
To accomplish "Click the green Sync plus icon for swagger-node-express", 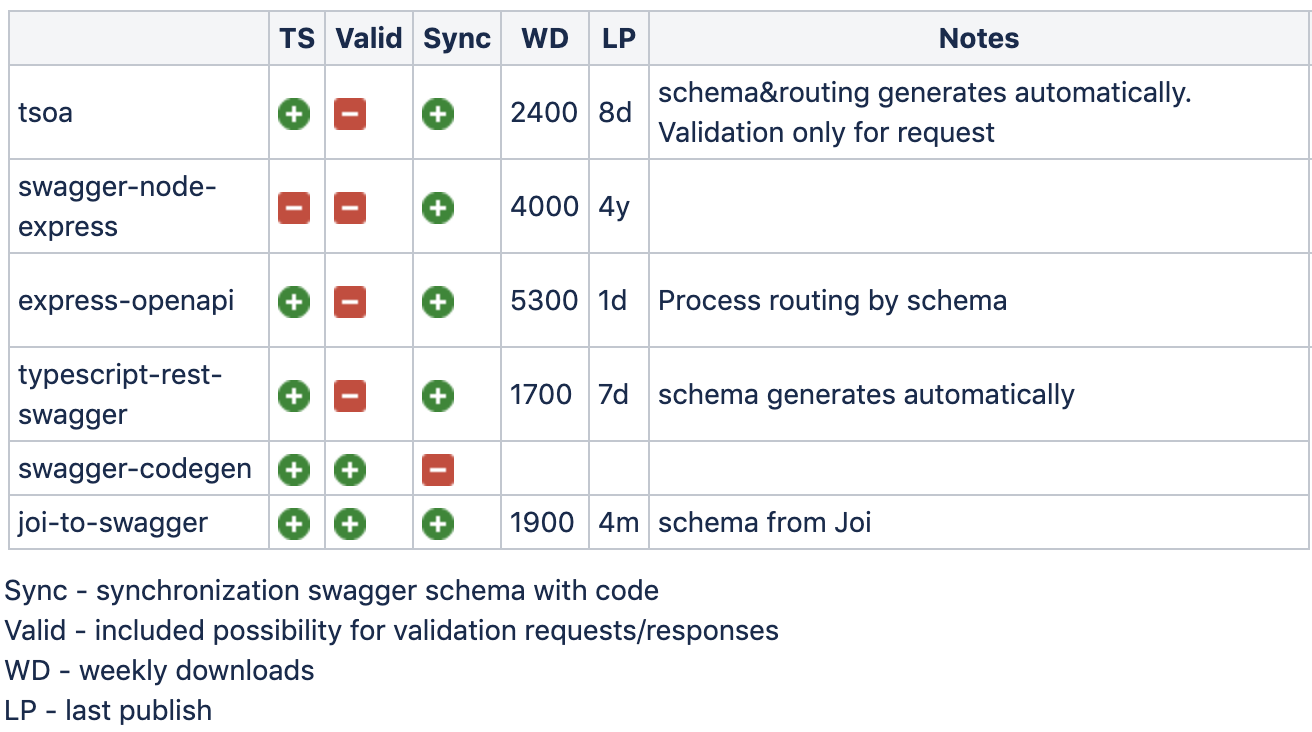I will tap(437, 208).
